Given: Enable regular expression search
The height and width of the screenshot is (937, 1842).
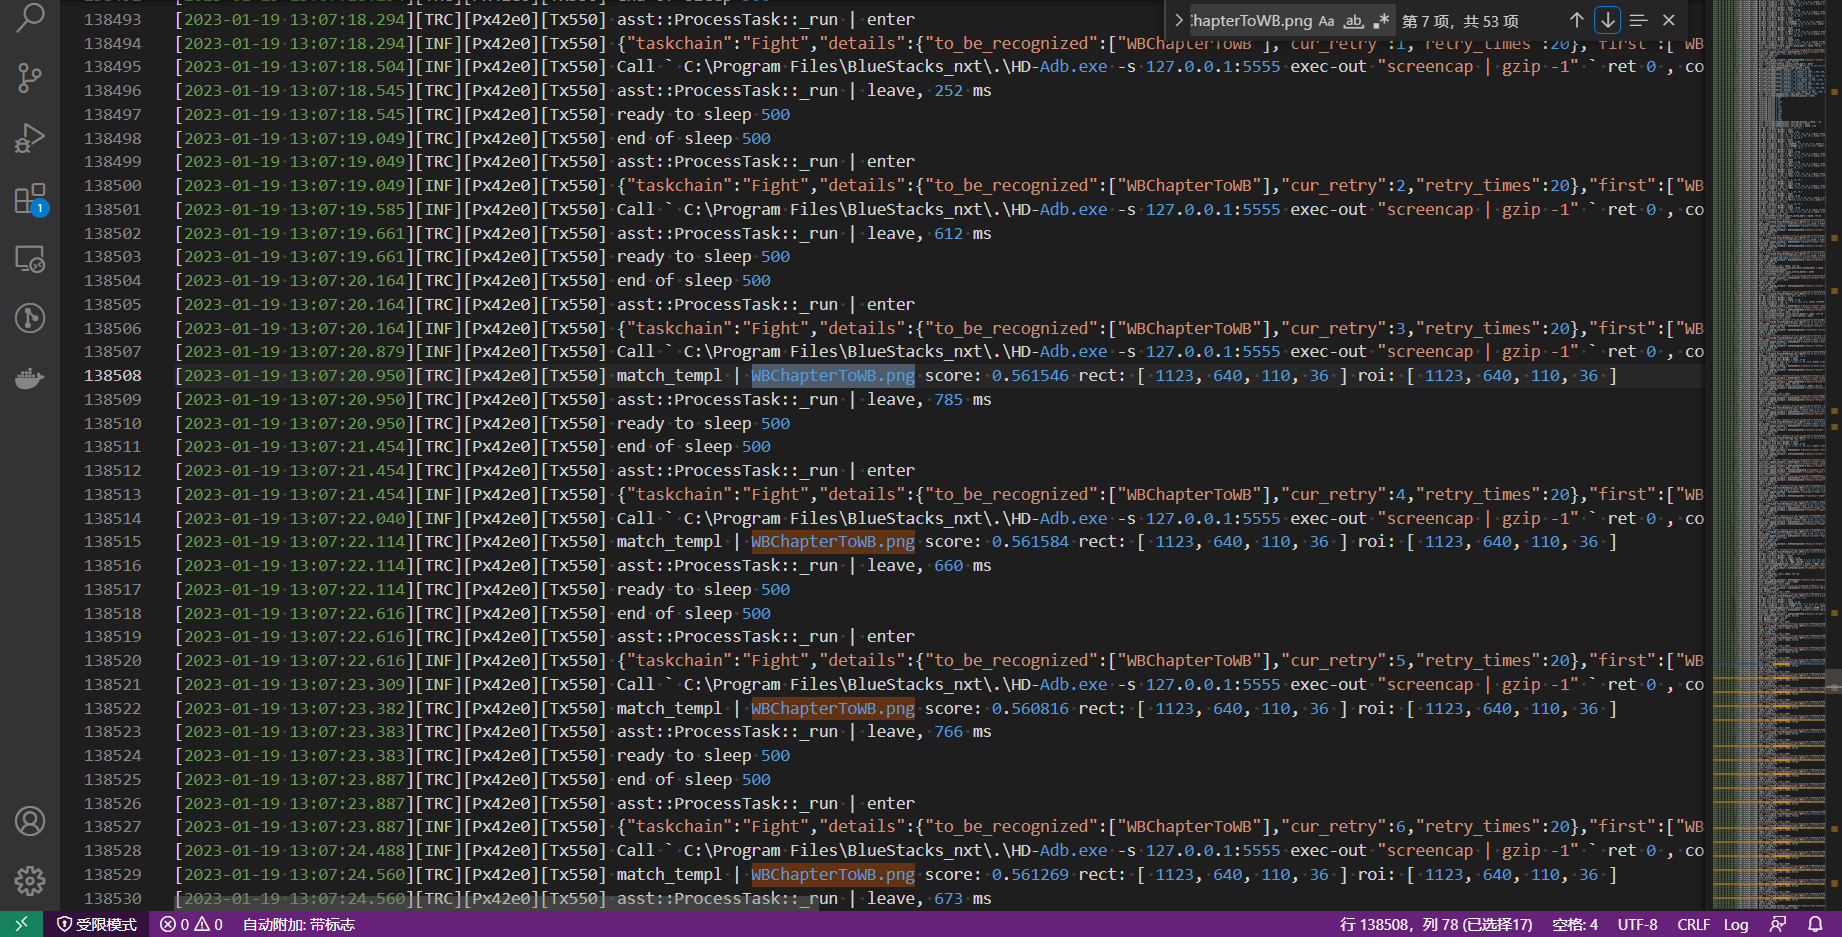Looking at the screenshot, I should 1383,19.
